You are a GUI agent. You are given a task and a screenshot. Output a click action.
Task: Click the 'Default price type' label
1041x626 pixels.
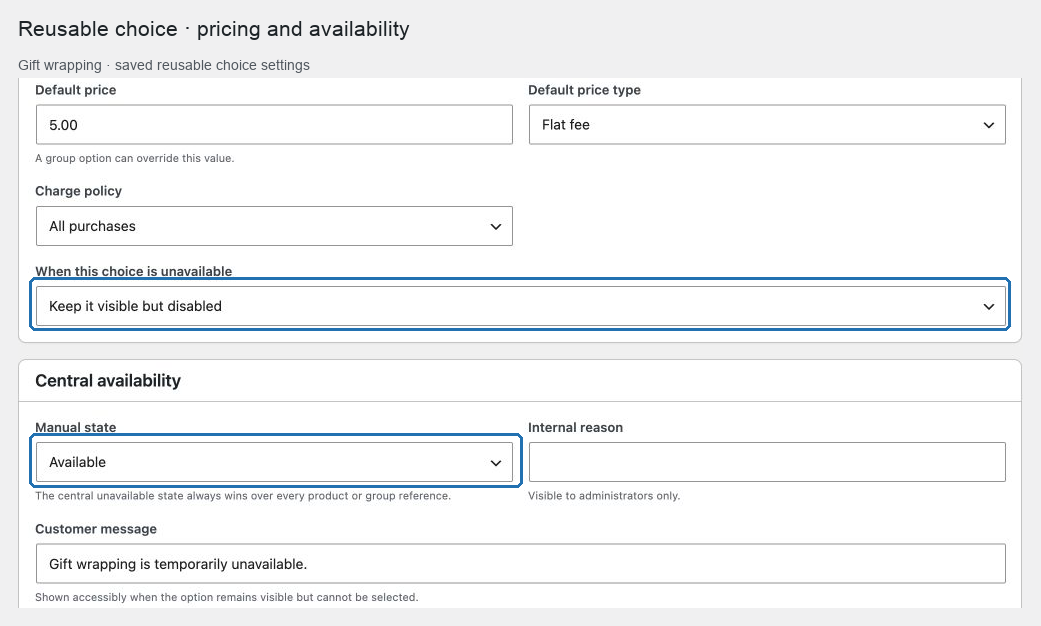pyautogui.click(x=584, y=90)
